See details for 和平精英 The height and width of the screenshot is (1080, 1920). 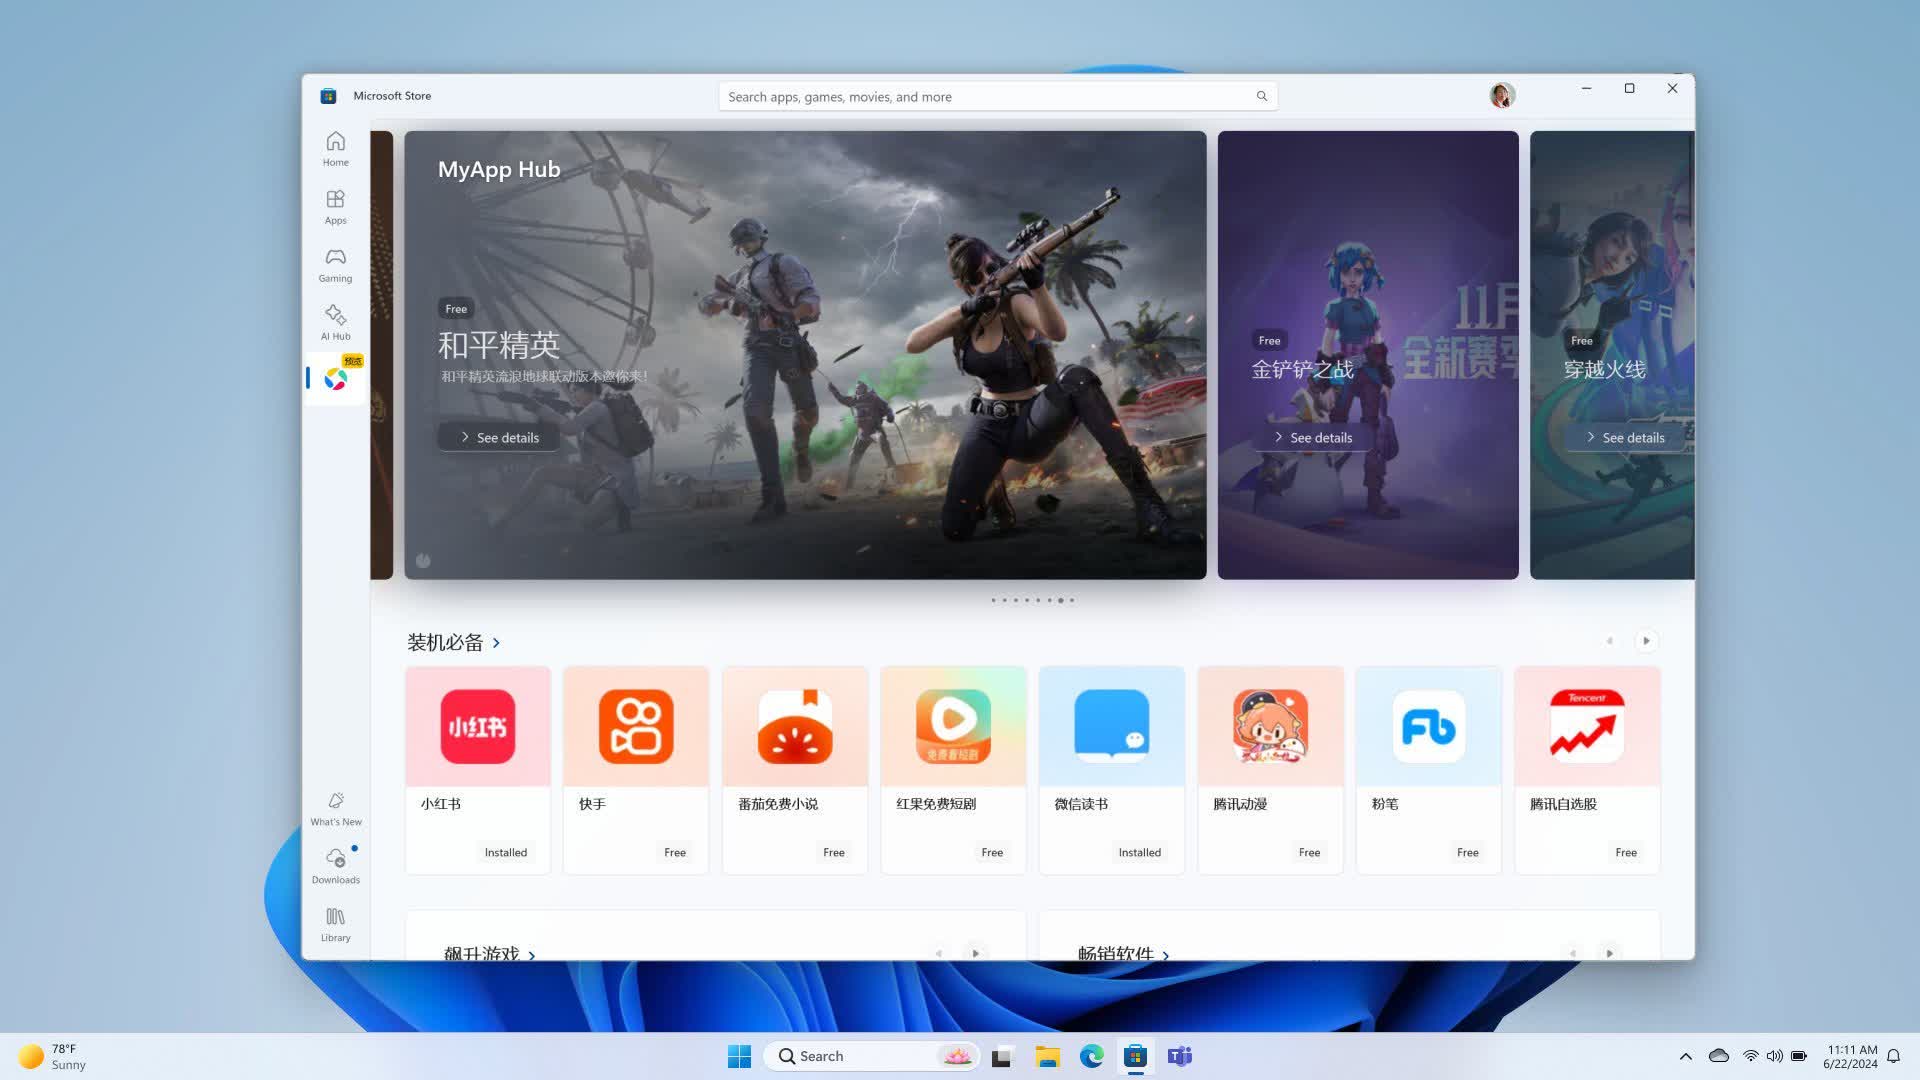[x=499, y=438]
